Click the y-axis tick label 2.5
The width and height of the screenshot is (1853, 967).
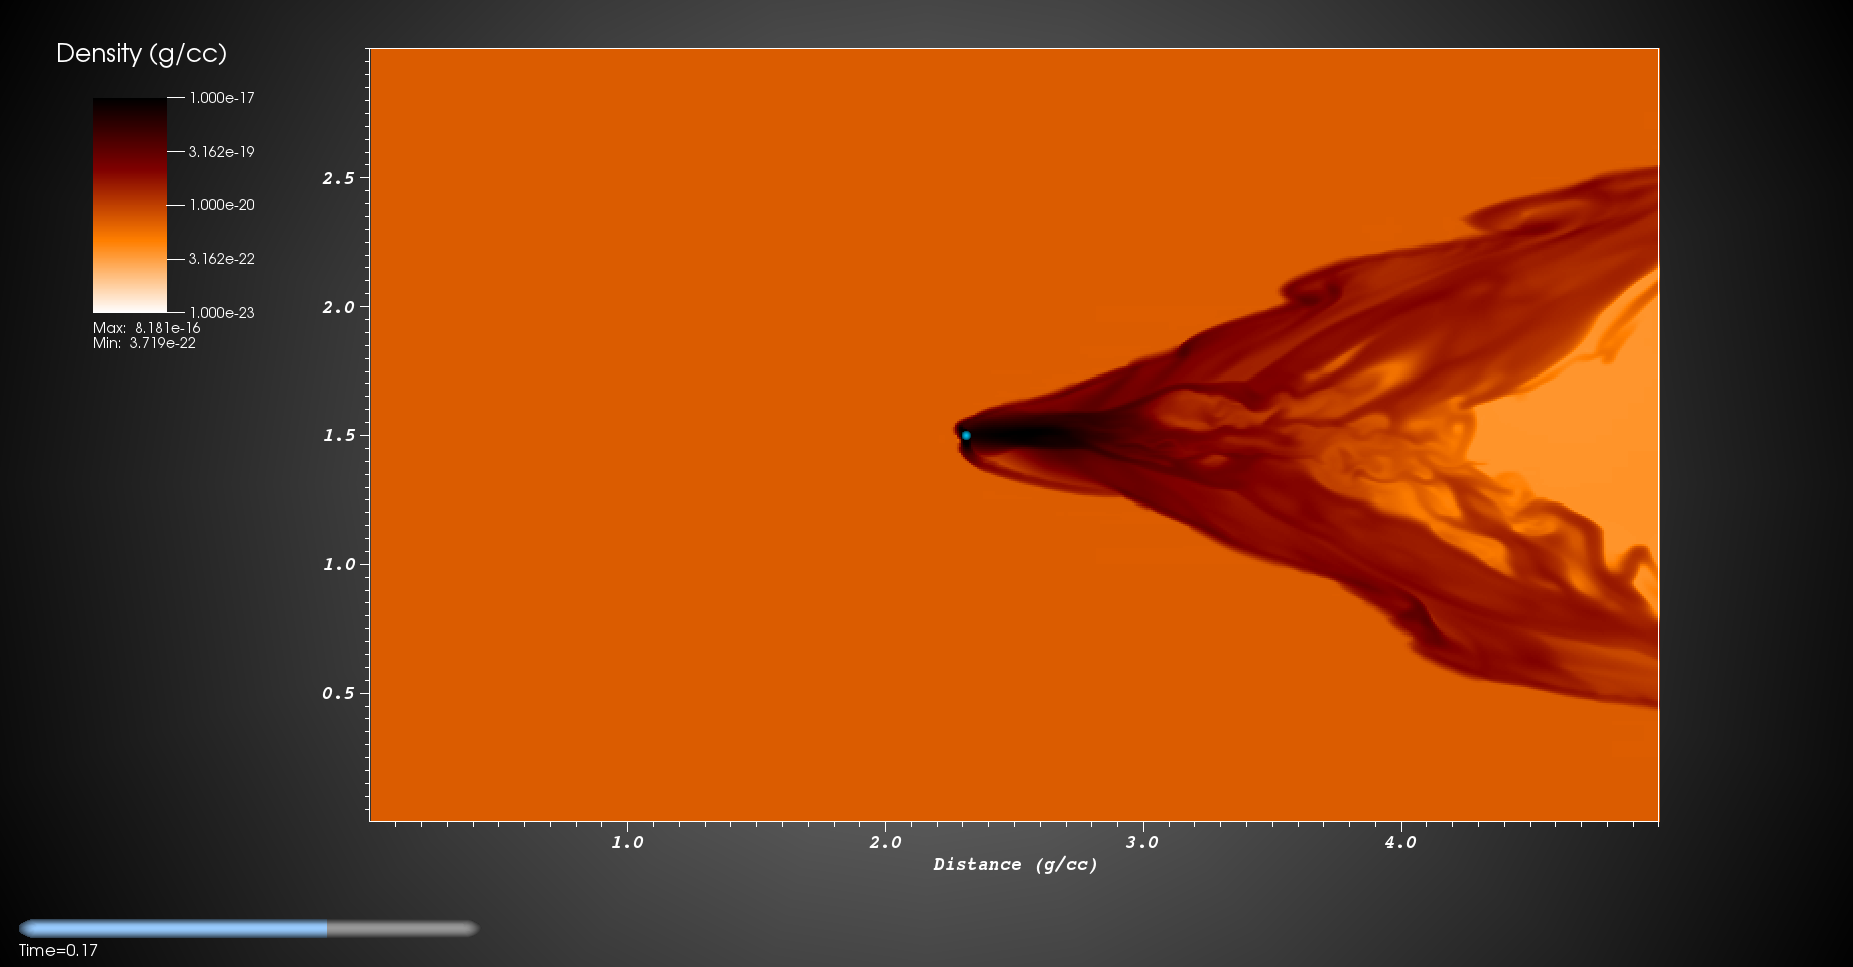click(x=338, y=178)
